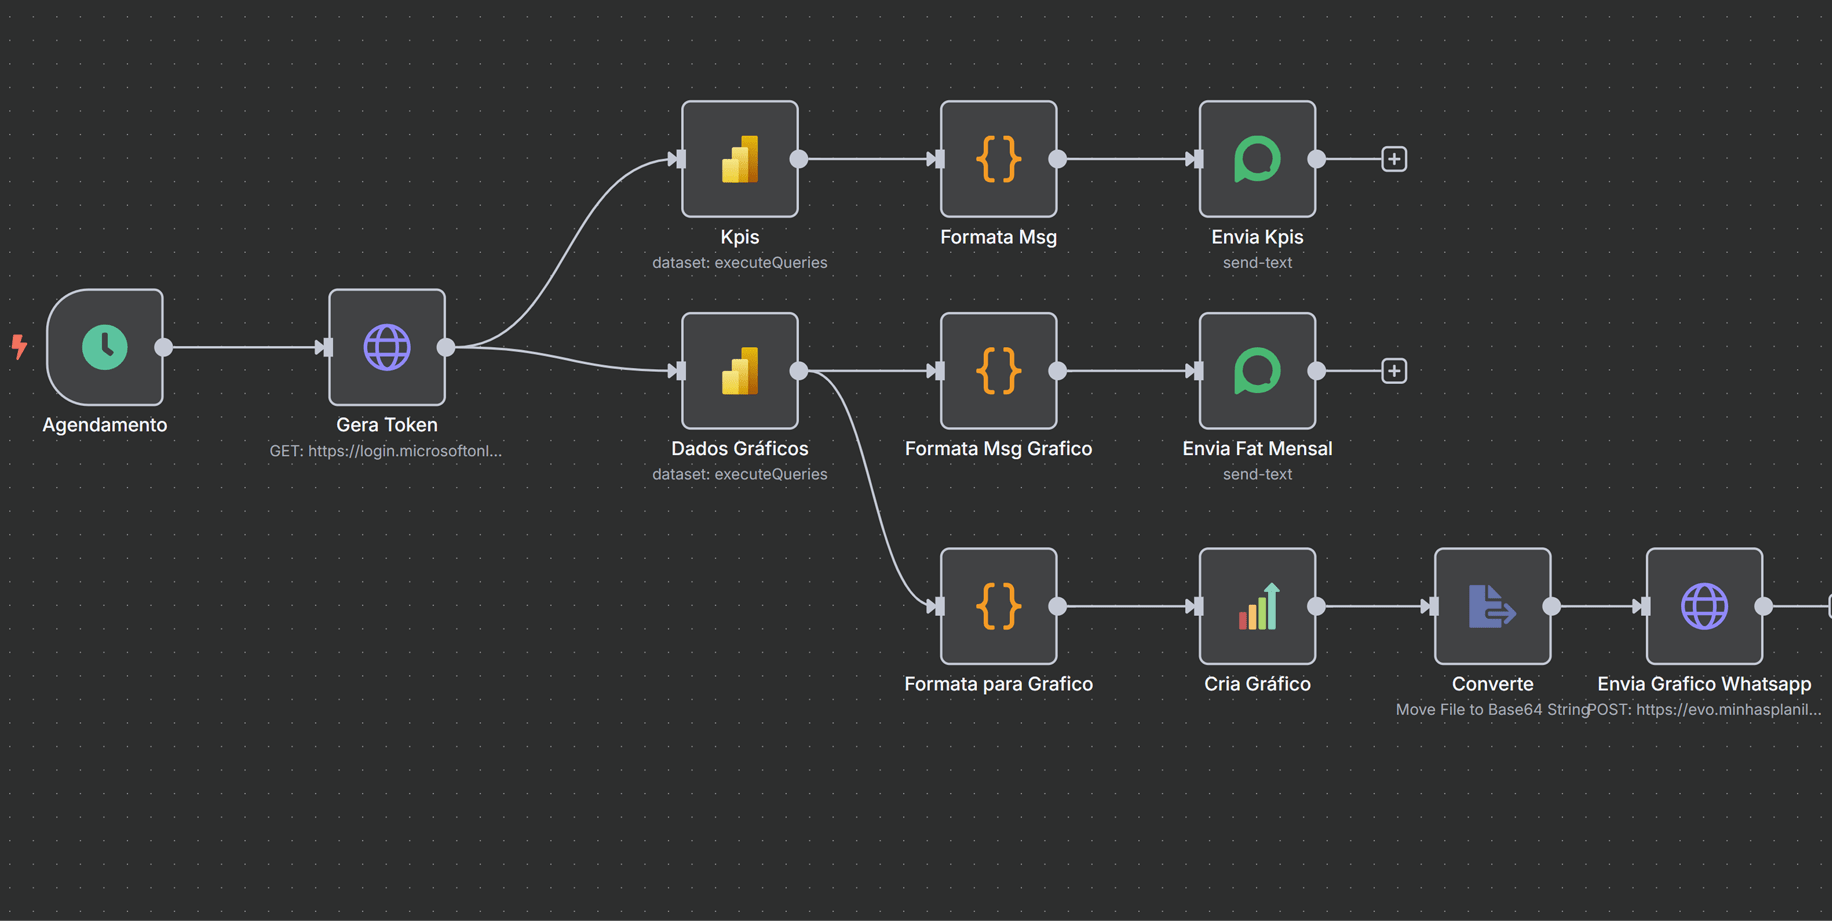Click the Gera Token HTTP request node
This screenshot has width=1832, height=921.
387,347
